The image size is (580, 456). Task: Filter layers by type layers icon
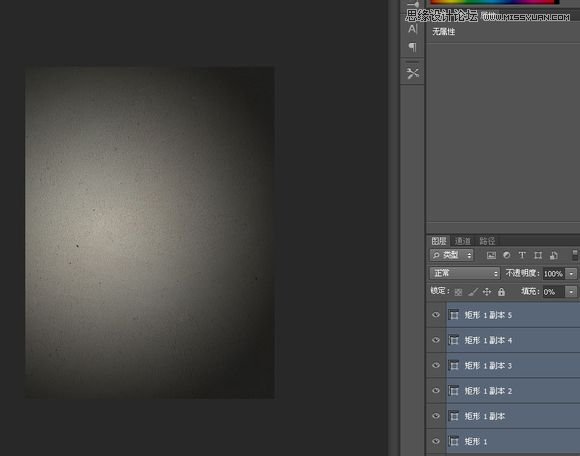coord(522,255)
